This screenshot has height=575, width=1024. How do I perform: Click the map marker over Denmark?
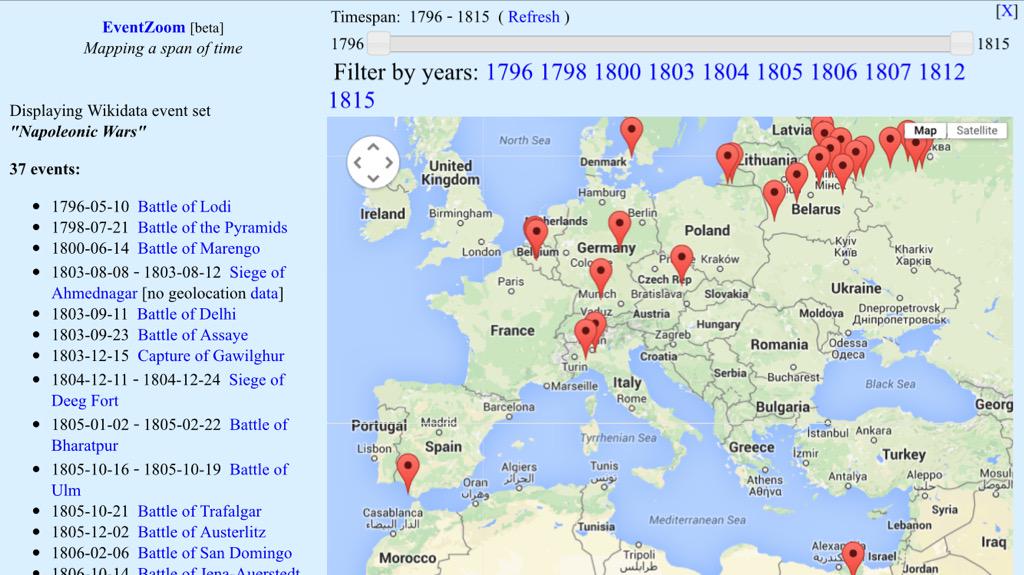(x=631, y=134)
